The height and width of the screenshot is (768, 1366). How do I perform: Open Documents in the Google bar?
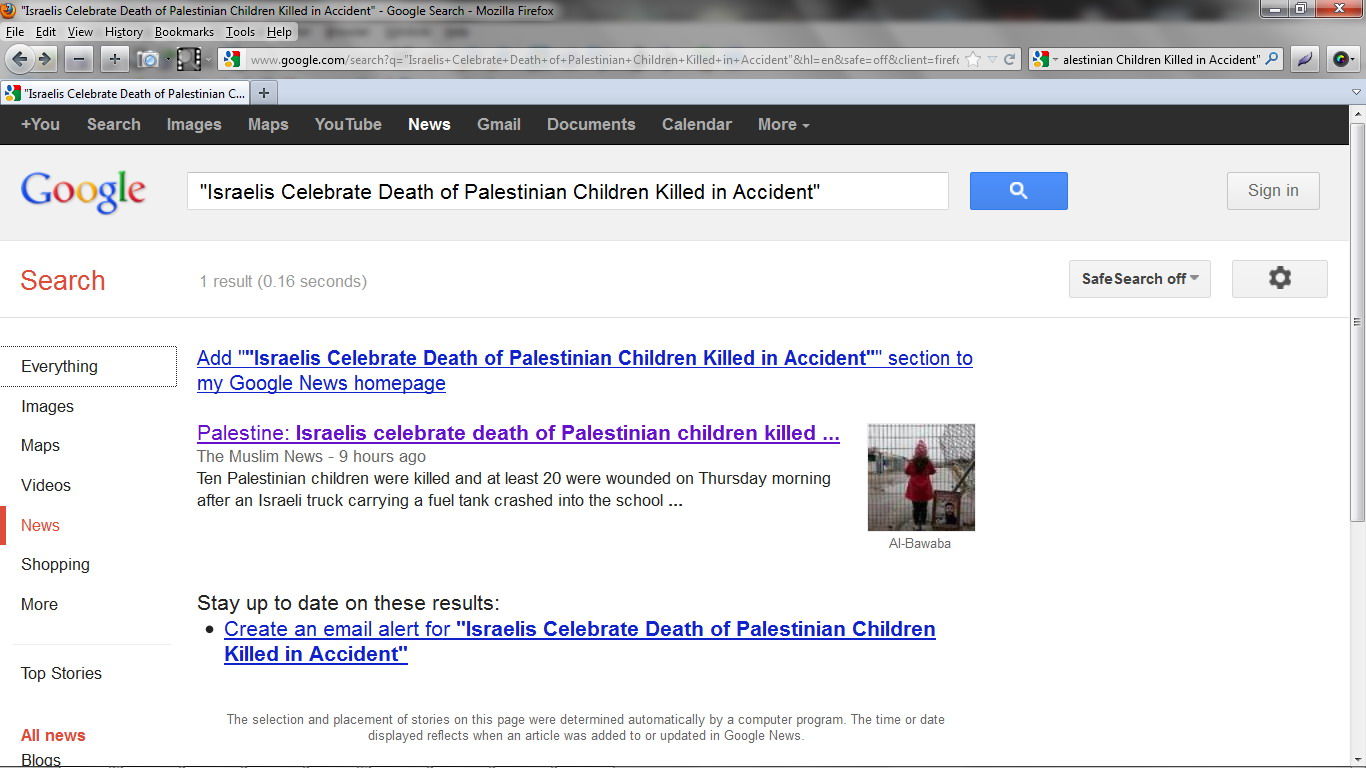pos(591,124)
